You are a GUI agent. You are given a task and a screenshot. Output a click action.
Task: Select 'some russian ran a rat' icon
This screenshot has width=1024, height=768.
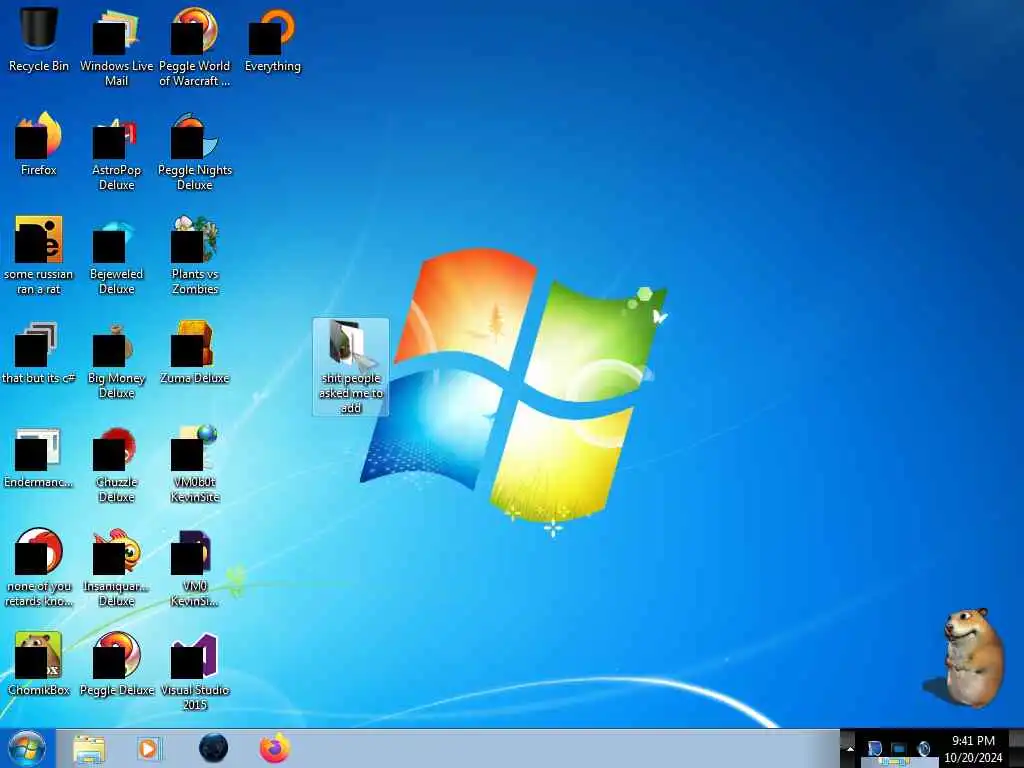pyautogui.click(x=39, y=255)
